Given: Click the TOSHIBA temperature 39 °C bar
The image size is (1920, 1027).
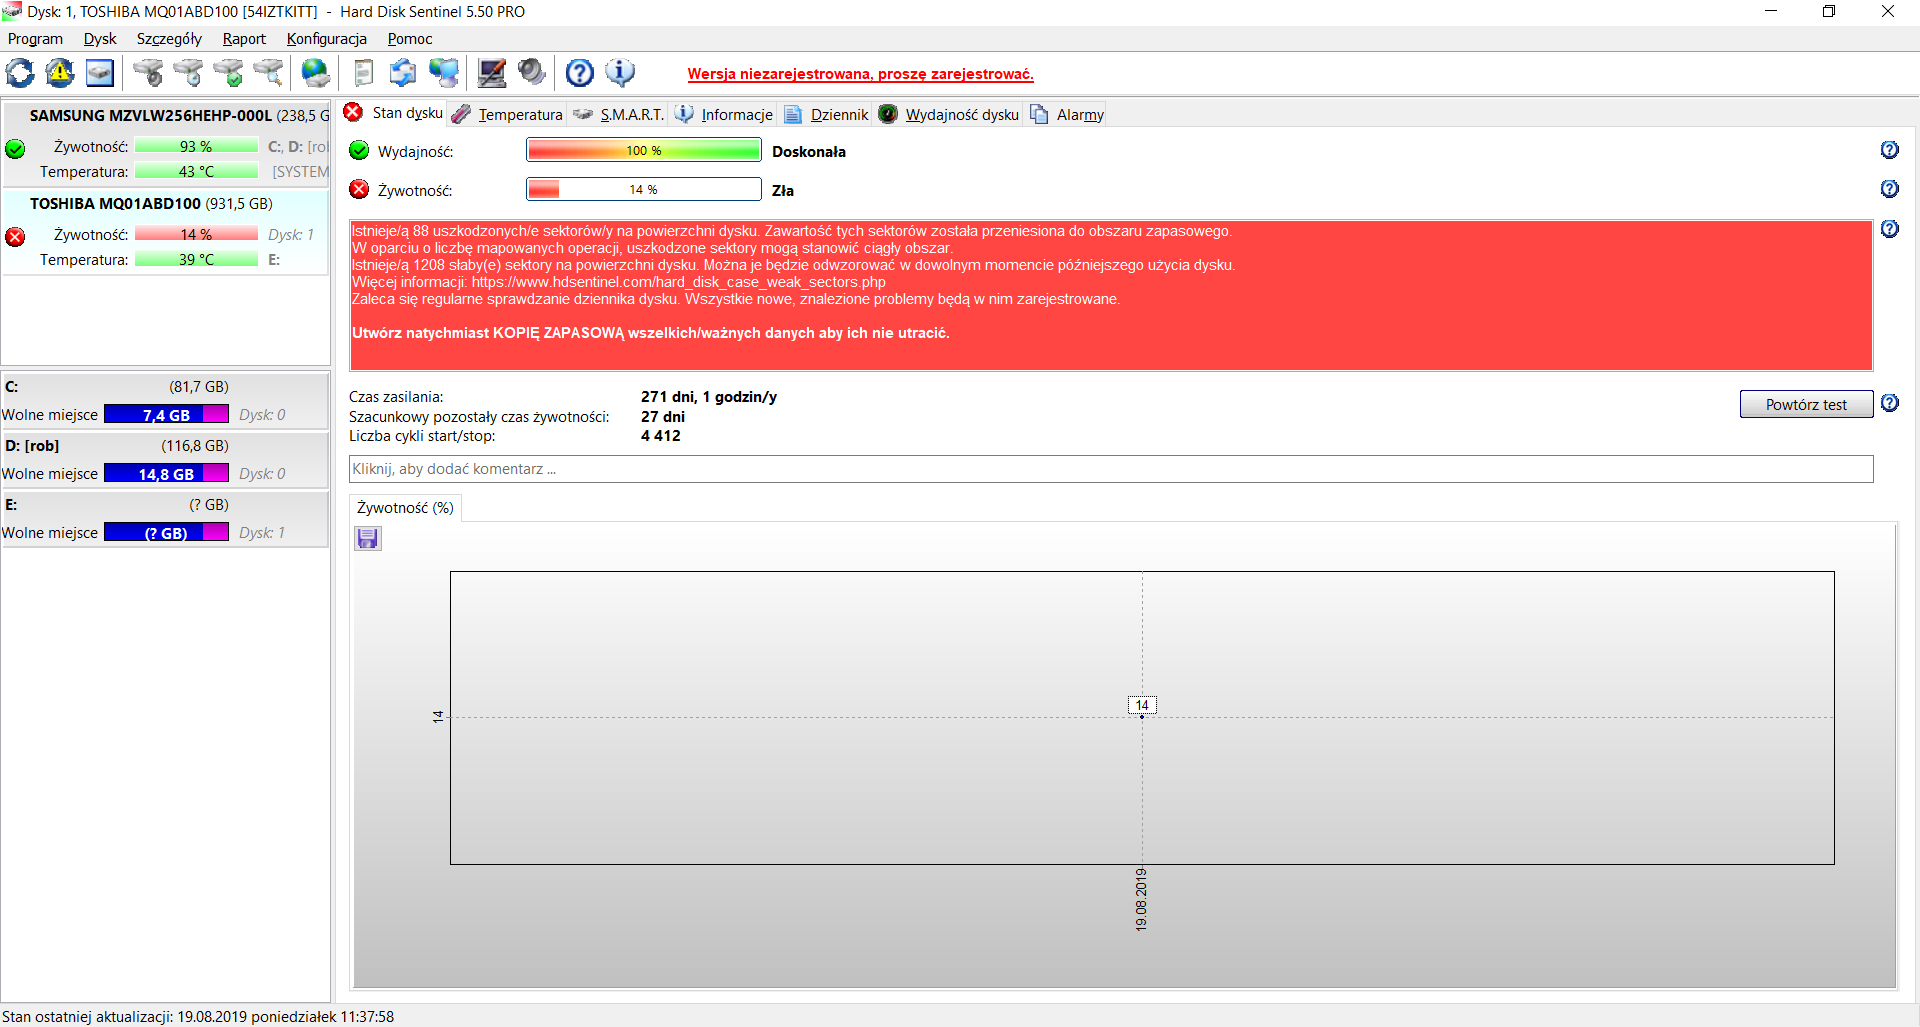Looking at the screenshot, I should [196, 259].
